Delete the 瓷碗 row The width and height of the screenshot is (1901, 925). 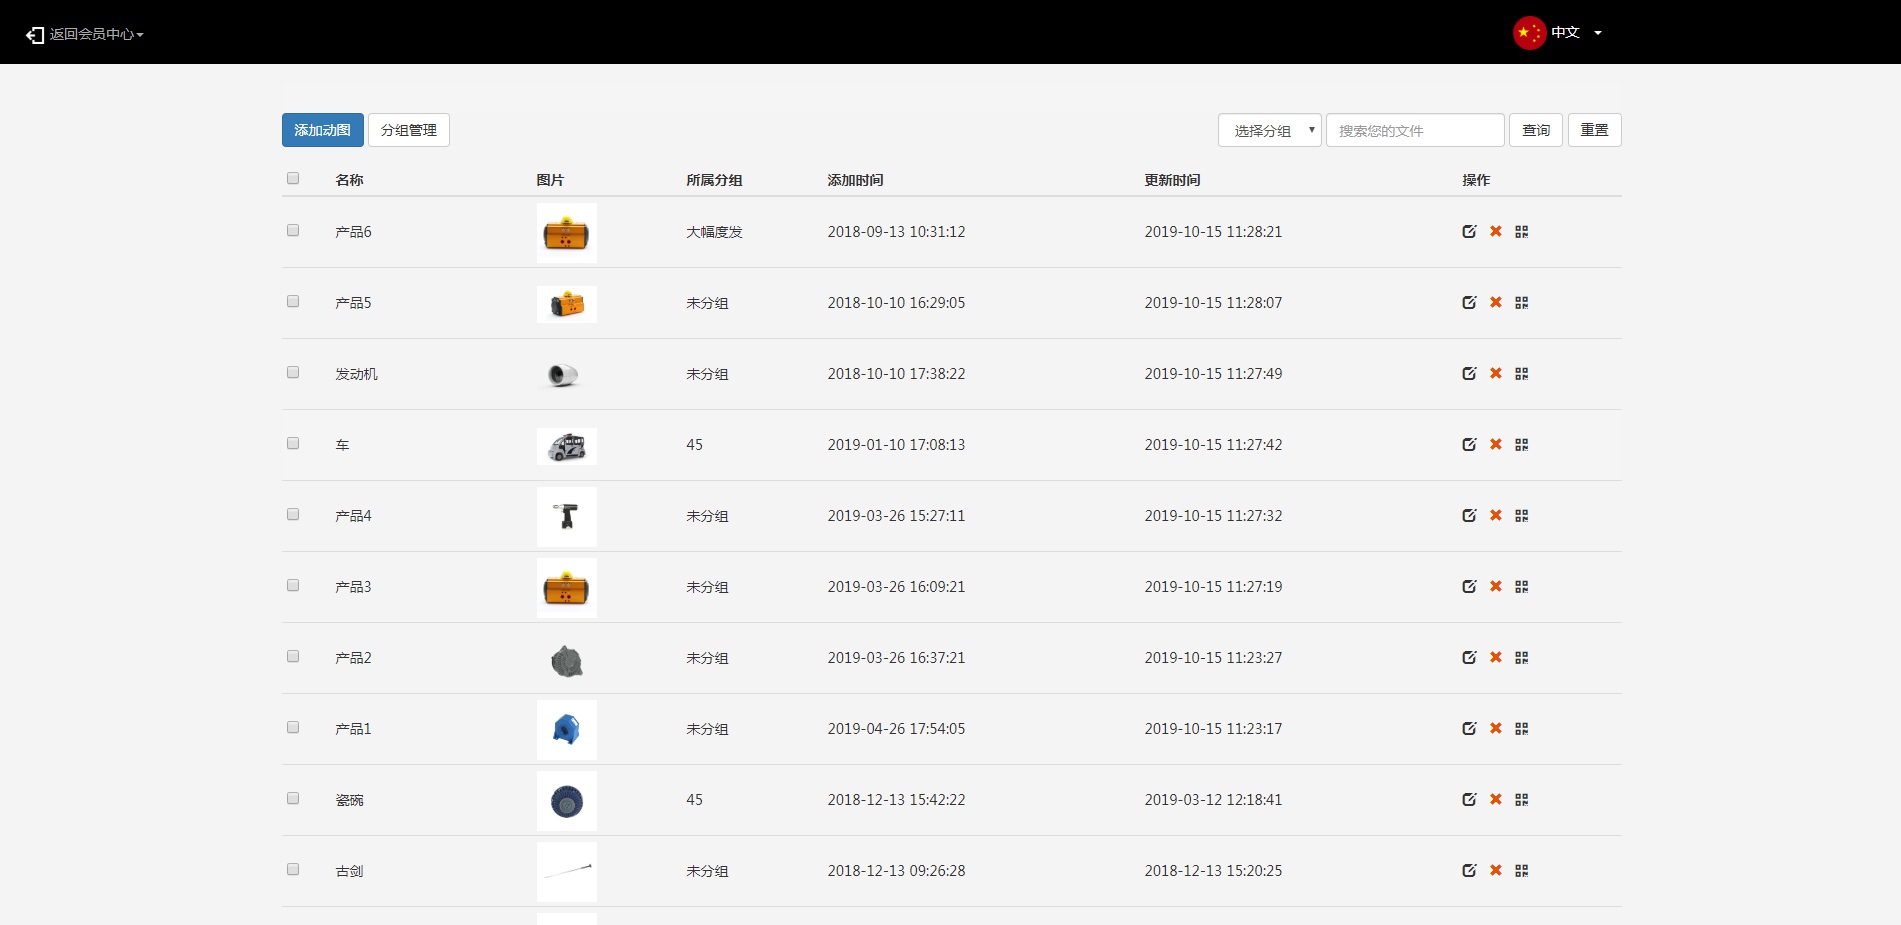click(x=1496, y=800)
